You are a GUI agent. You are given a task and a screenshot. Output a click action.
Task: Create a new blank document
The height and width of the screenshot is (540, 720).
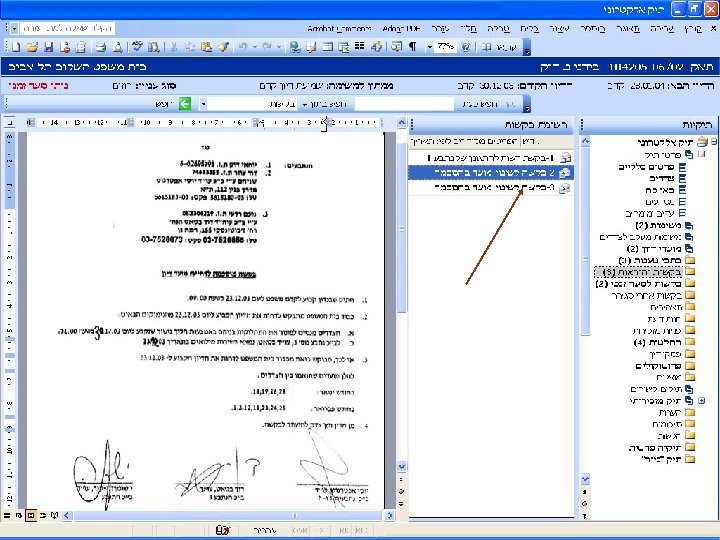pos(16,47)
